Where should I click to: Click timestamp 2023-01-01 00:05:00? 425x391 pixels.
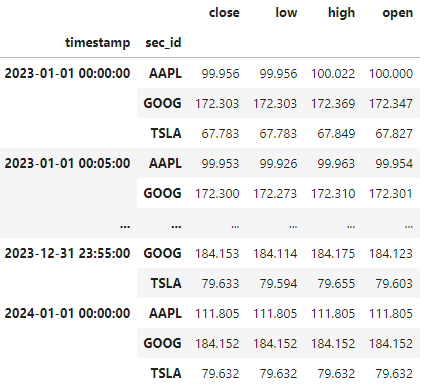pos(67,163)
